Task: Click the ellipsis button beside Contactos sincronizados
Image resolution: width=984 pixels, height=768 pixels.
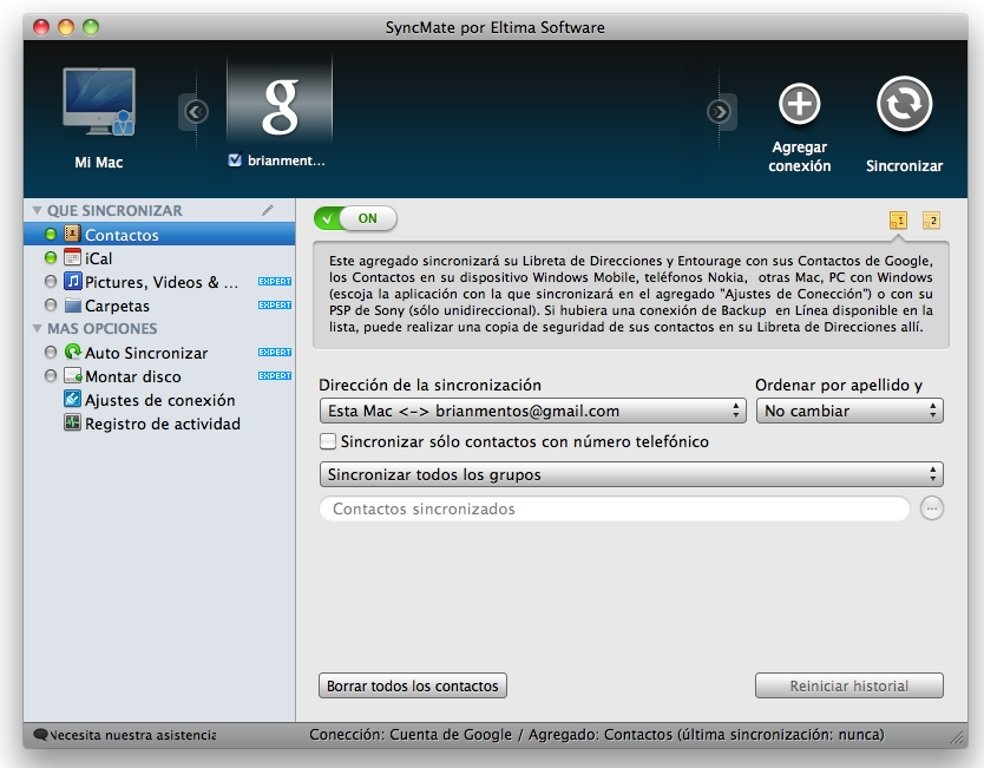Action: (x=932, y=508)
